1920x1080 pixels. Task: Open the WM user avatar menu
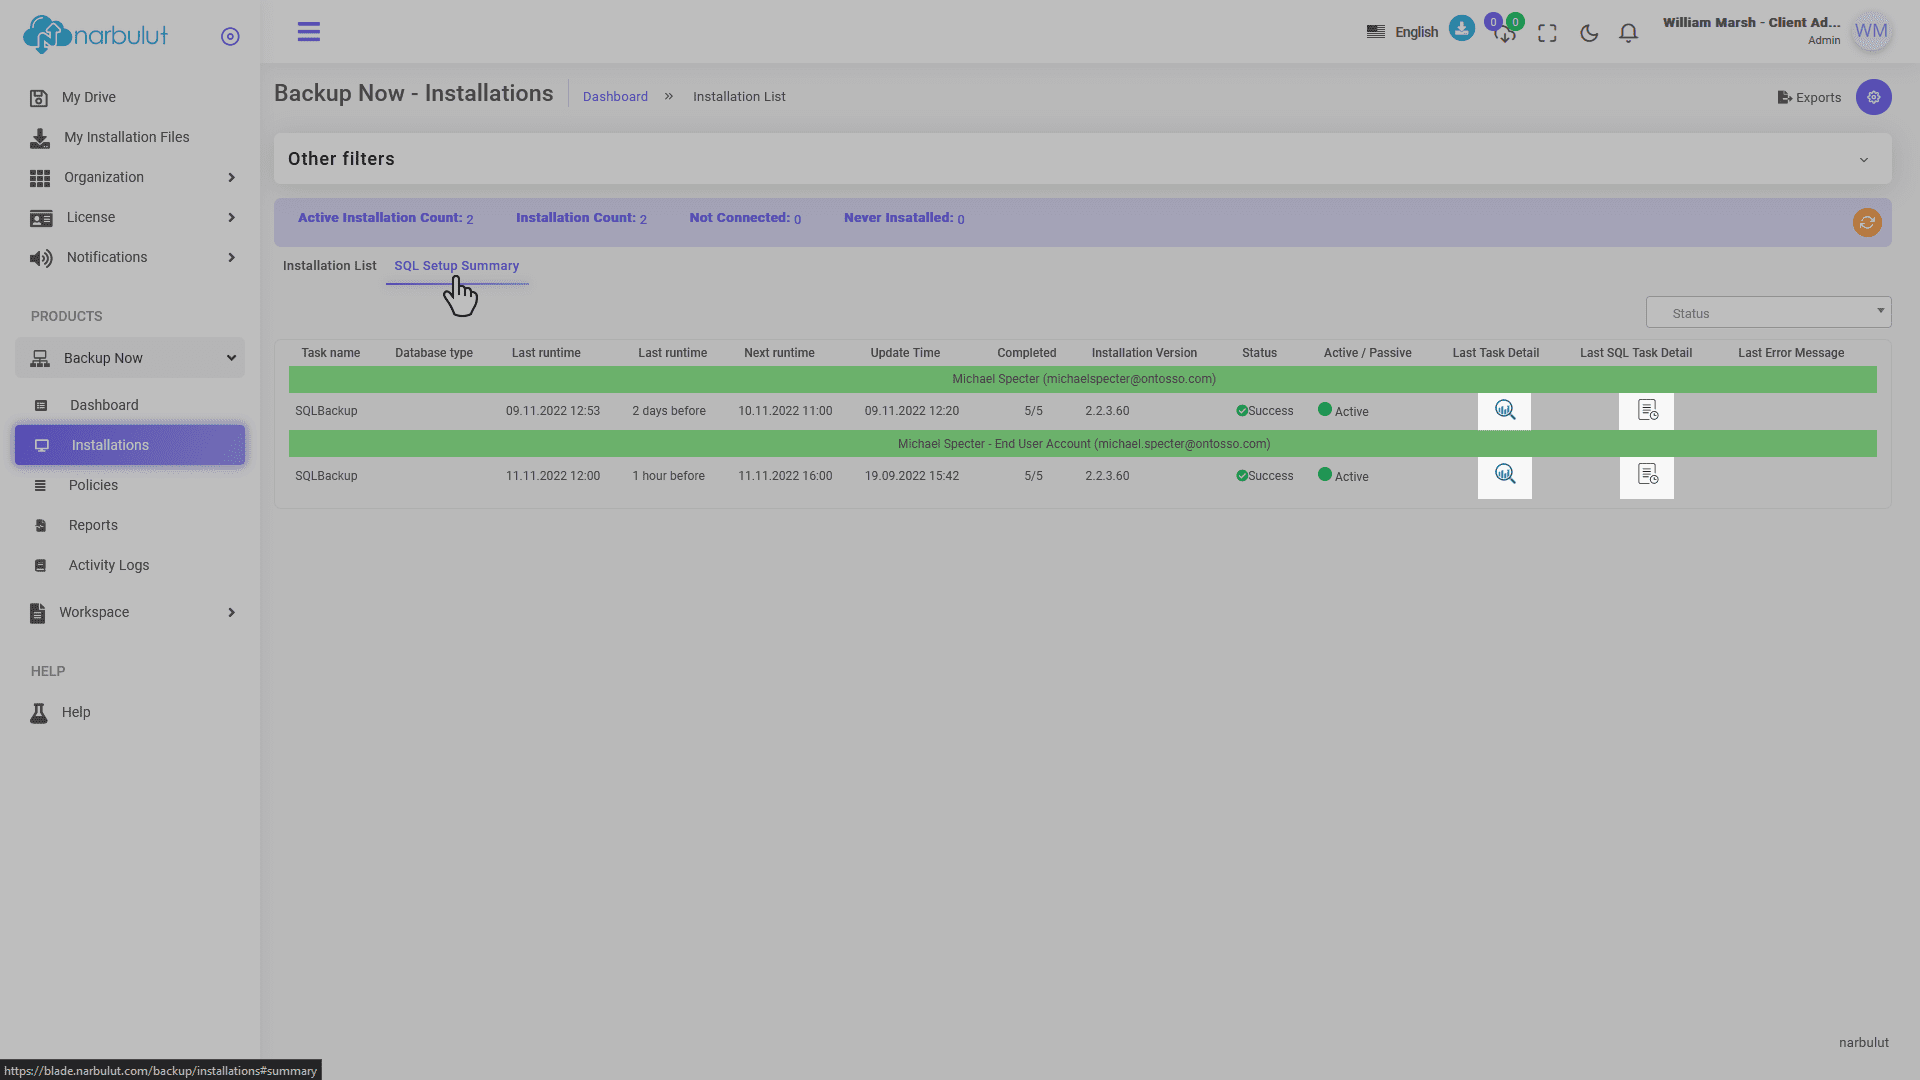(x=1871, y=31)
